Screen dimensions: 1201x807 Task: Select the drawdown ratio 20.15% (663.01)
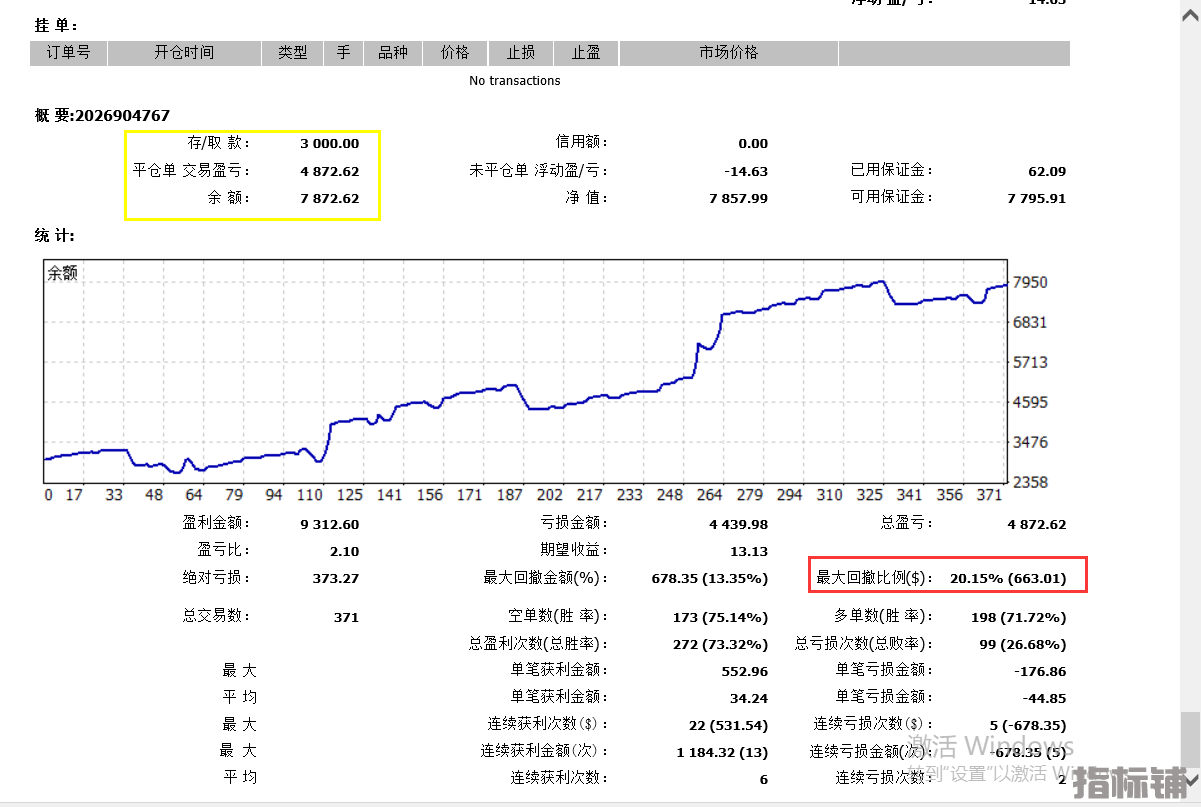click(1008, 578)
